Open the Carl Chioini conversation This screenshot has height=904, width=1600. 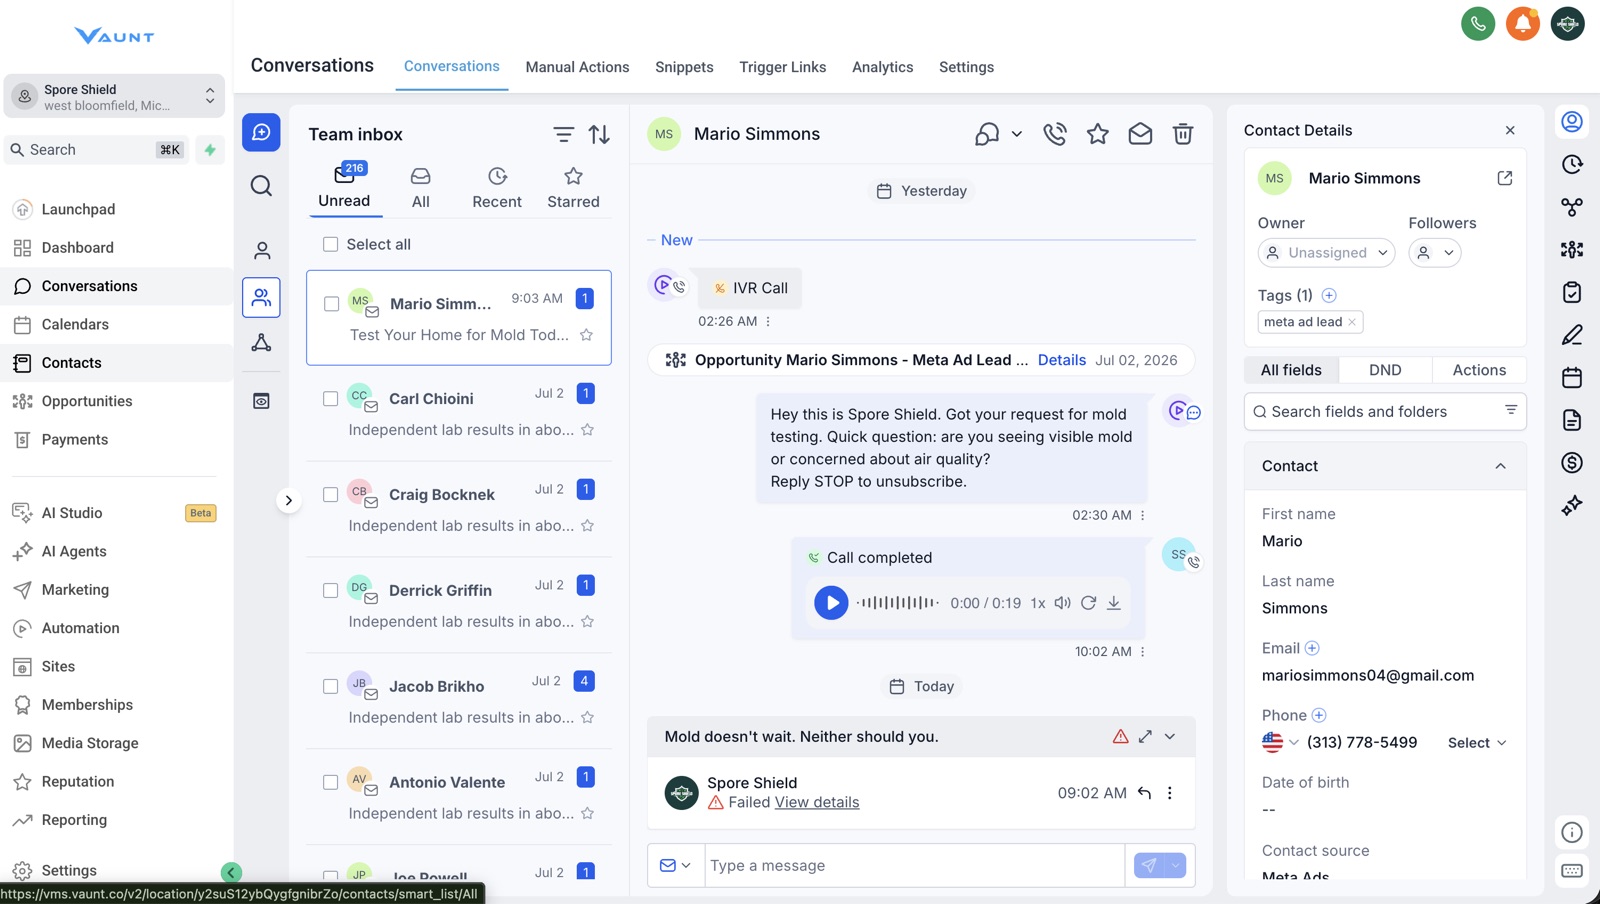pos(459,413)
